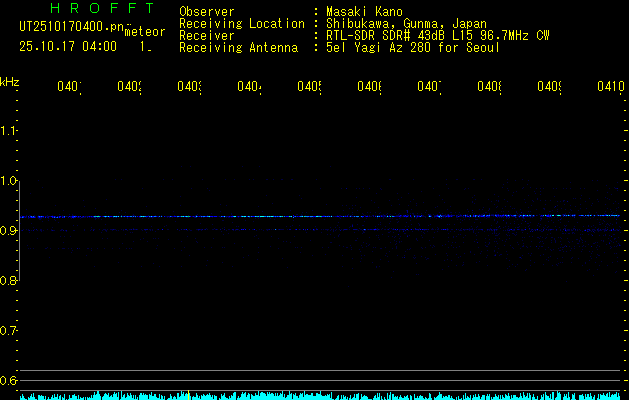
Task: Click the kHz axis unit label
Action: click(9, 82)
